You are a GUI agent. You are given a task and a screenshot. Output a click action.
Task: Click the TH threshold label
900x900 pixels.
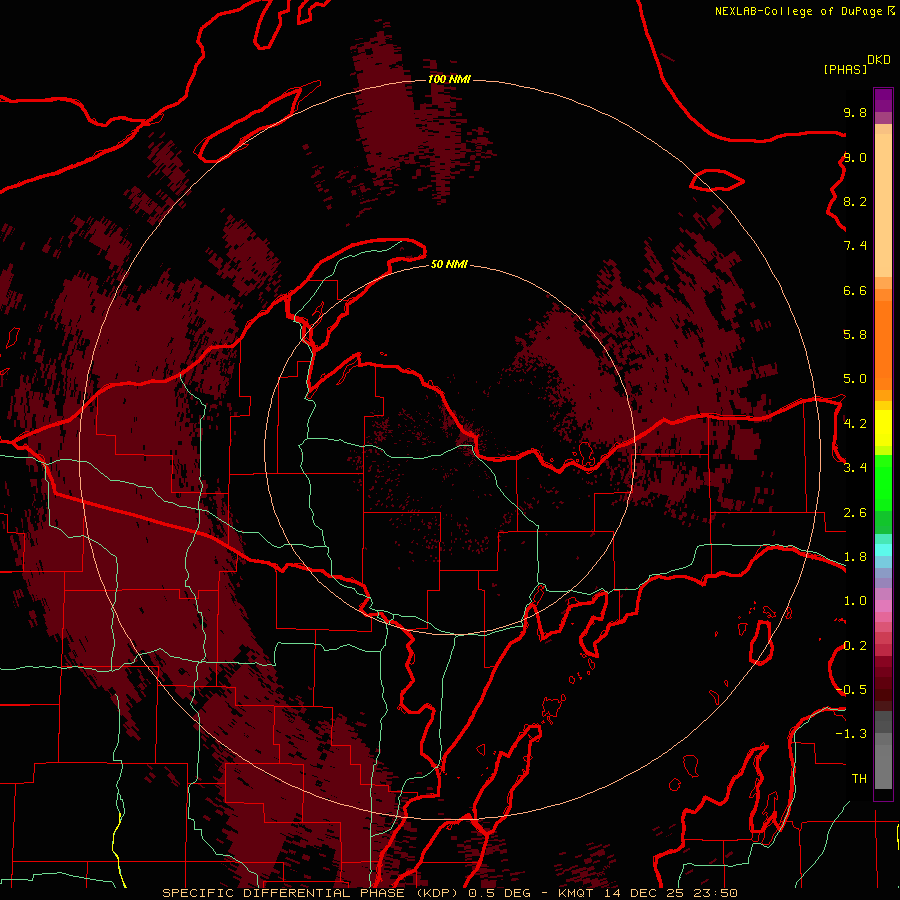859,779
